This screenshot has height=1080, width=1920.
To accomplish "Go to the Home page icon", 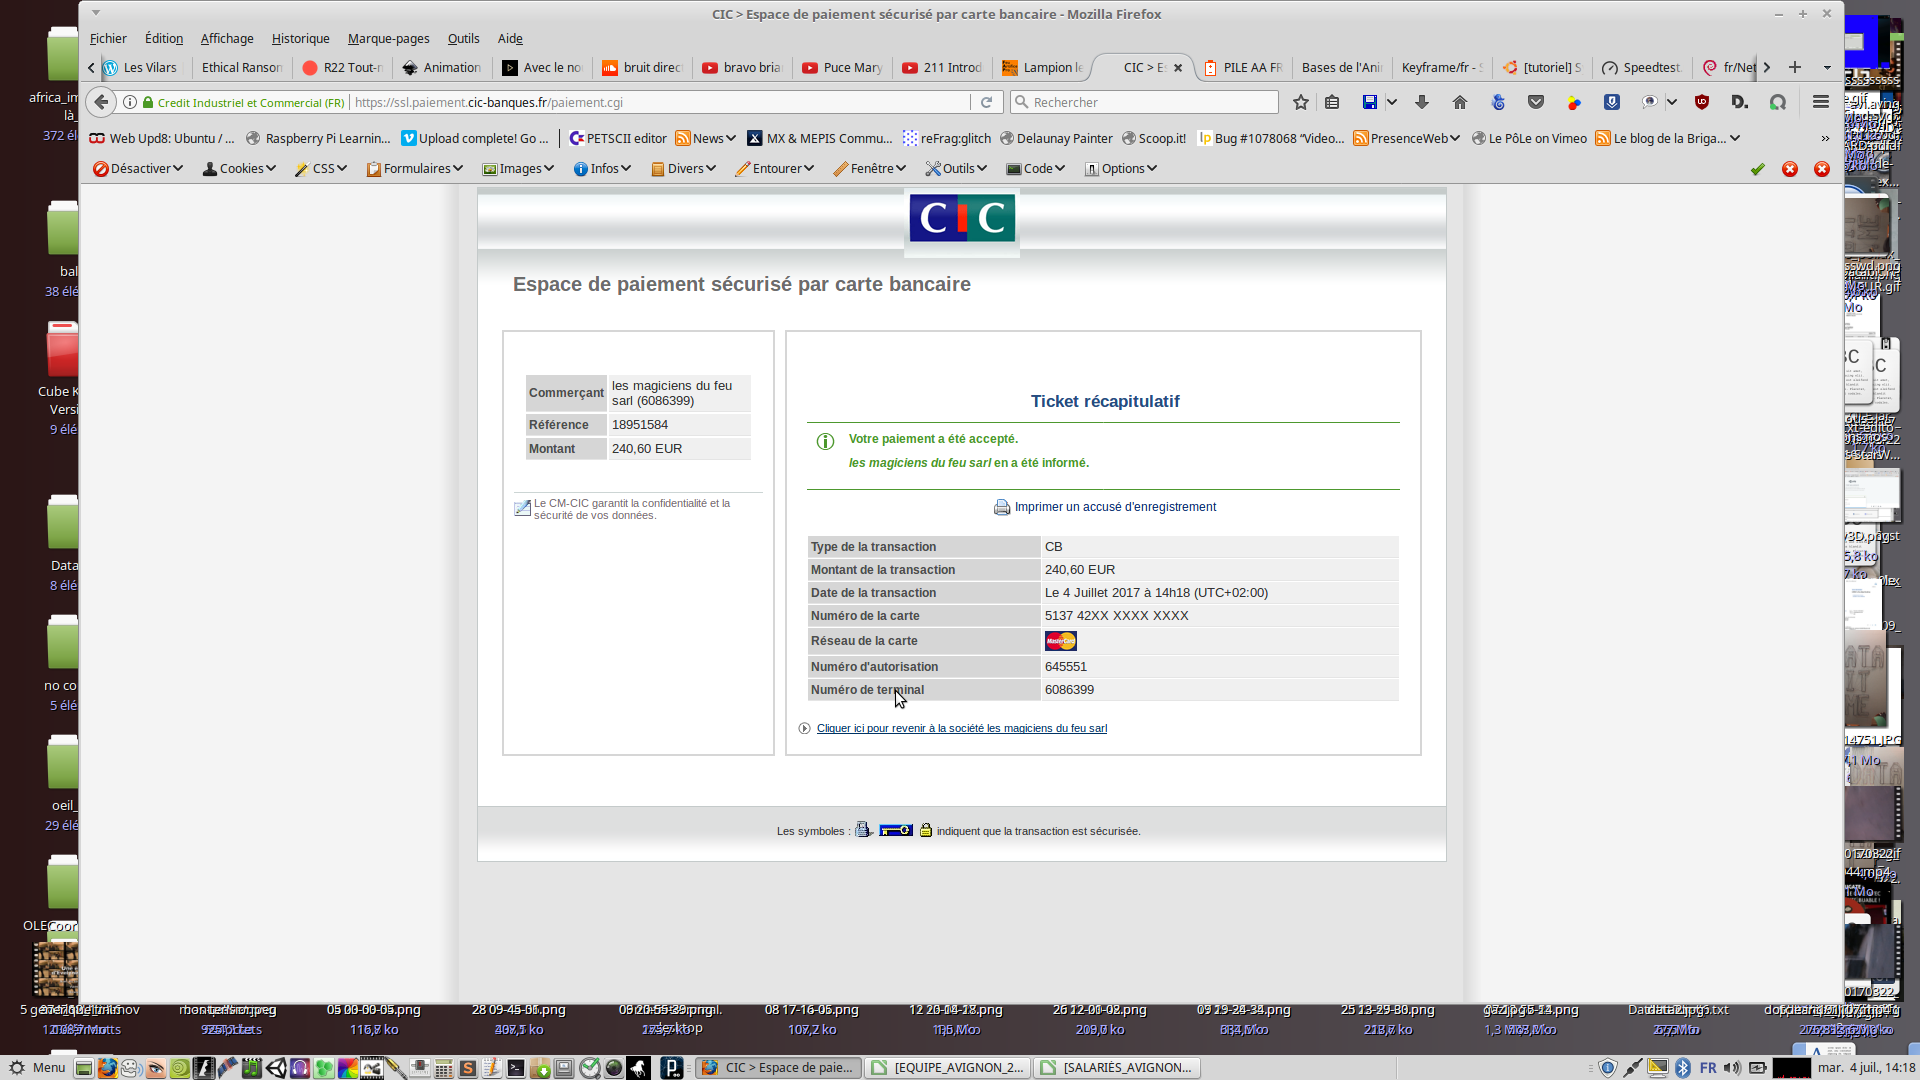I will [x=1459, y=102].
